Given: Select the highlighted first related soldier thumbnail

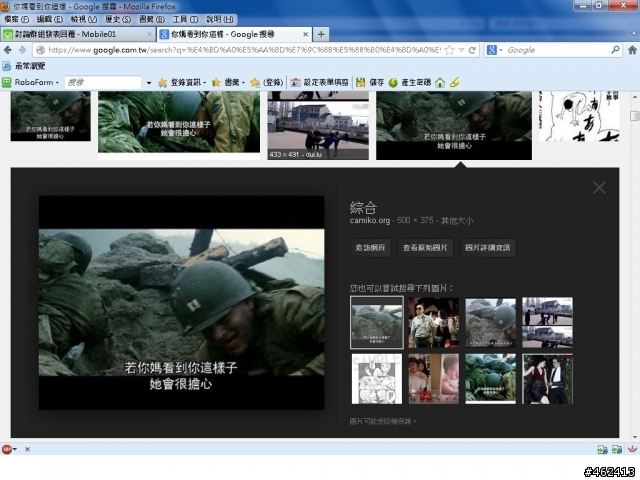Looking at the screenshot, I should coord(377,323).
